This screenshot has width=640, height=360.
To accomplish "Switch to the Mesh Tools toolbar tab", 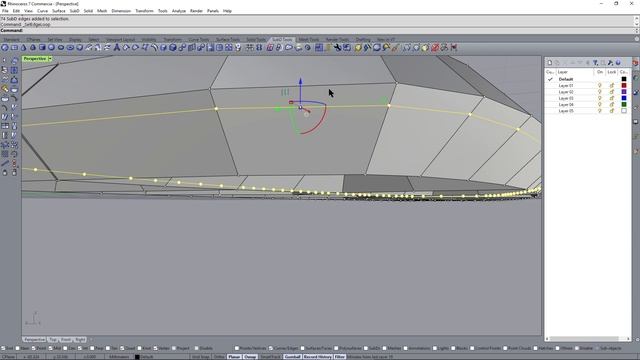I will 309,40.
